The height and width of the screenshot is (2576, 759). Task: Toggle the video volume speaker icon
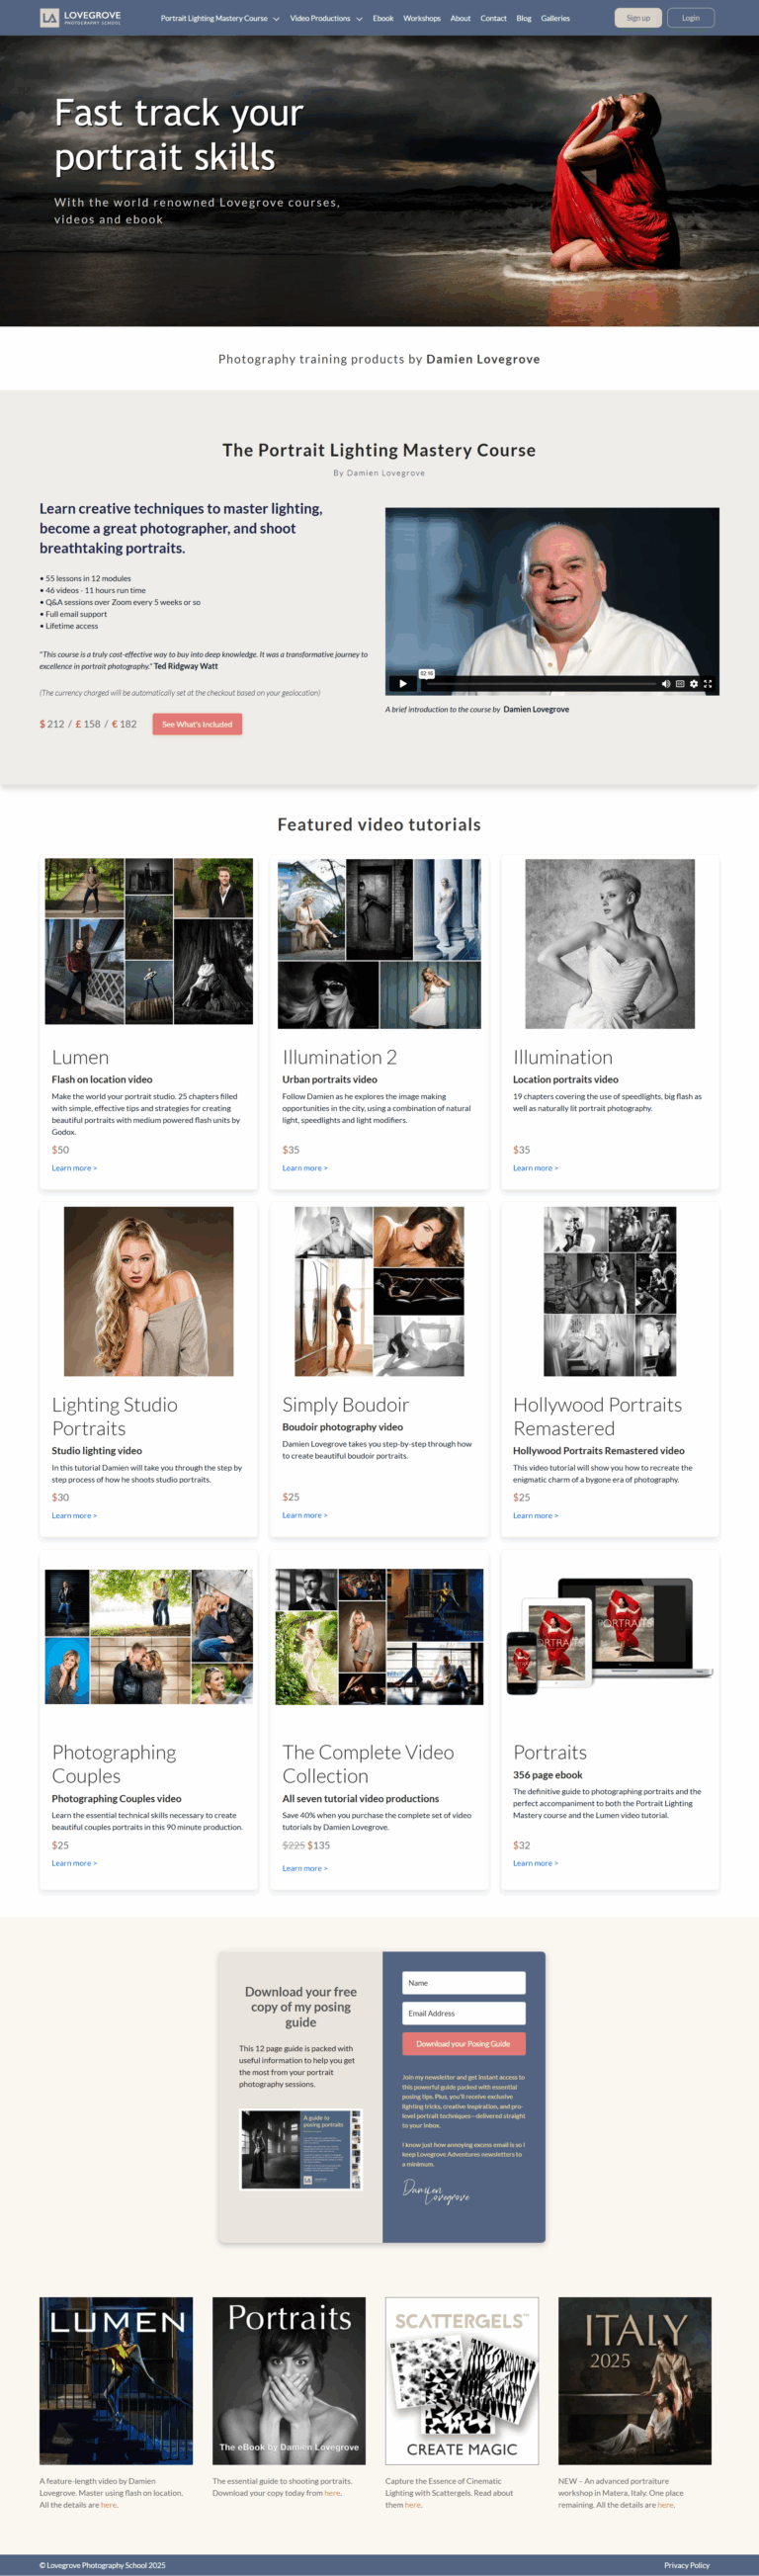[x=666, y=684]
